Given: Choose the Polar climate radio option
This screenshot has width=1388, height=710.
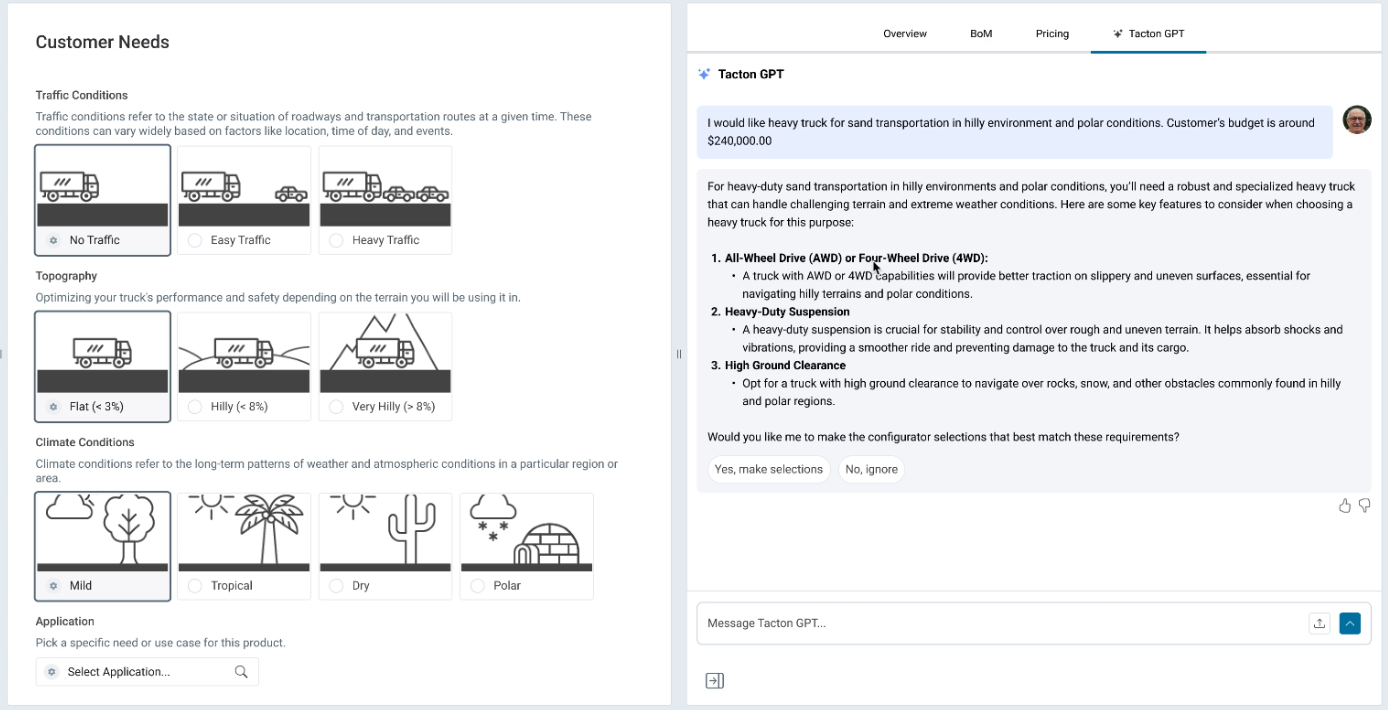Looking at the screenshot, I should tap(478, 586).
